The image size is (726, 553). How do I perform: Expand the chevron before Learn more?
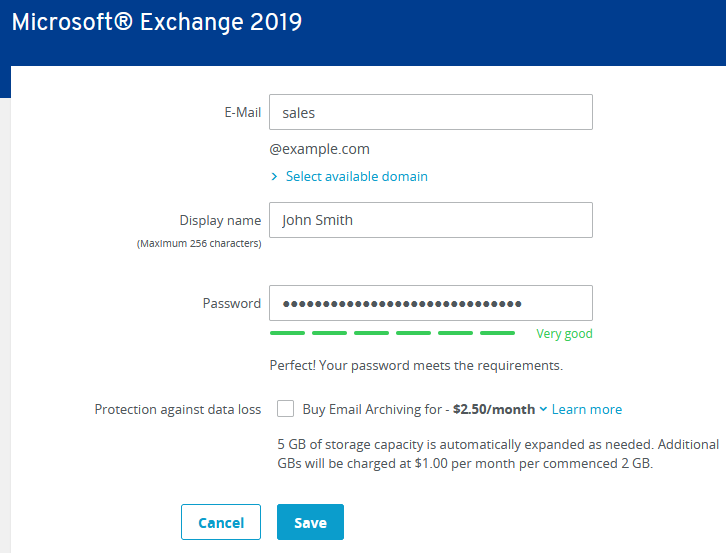coord(544,409)
